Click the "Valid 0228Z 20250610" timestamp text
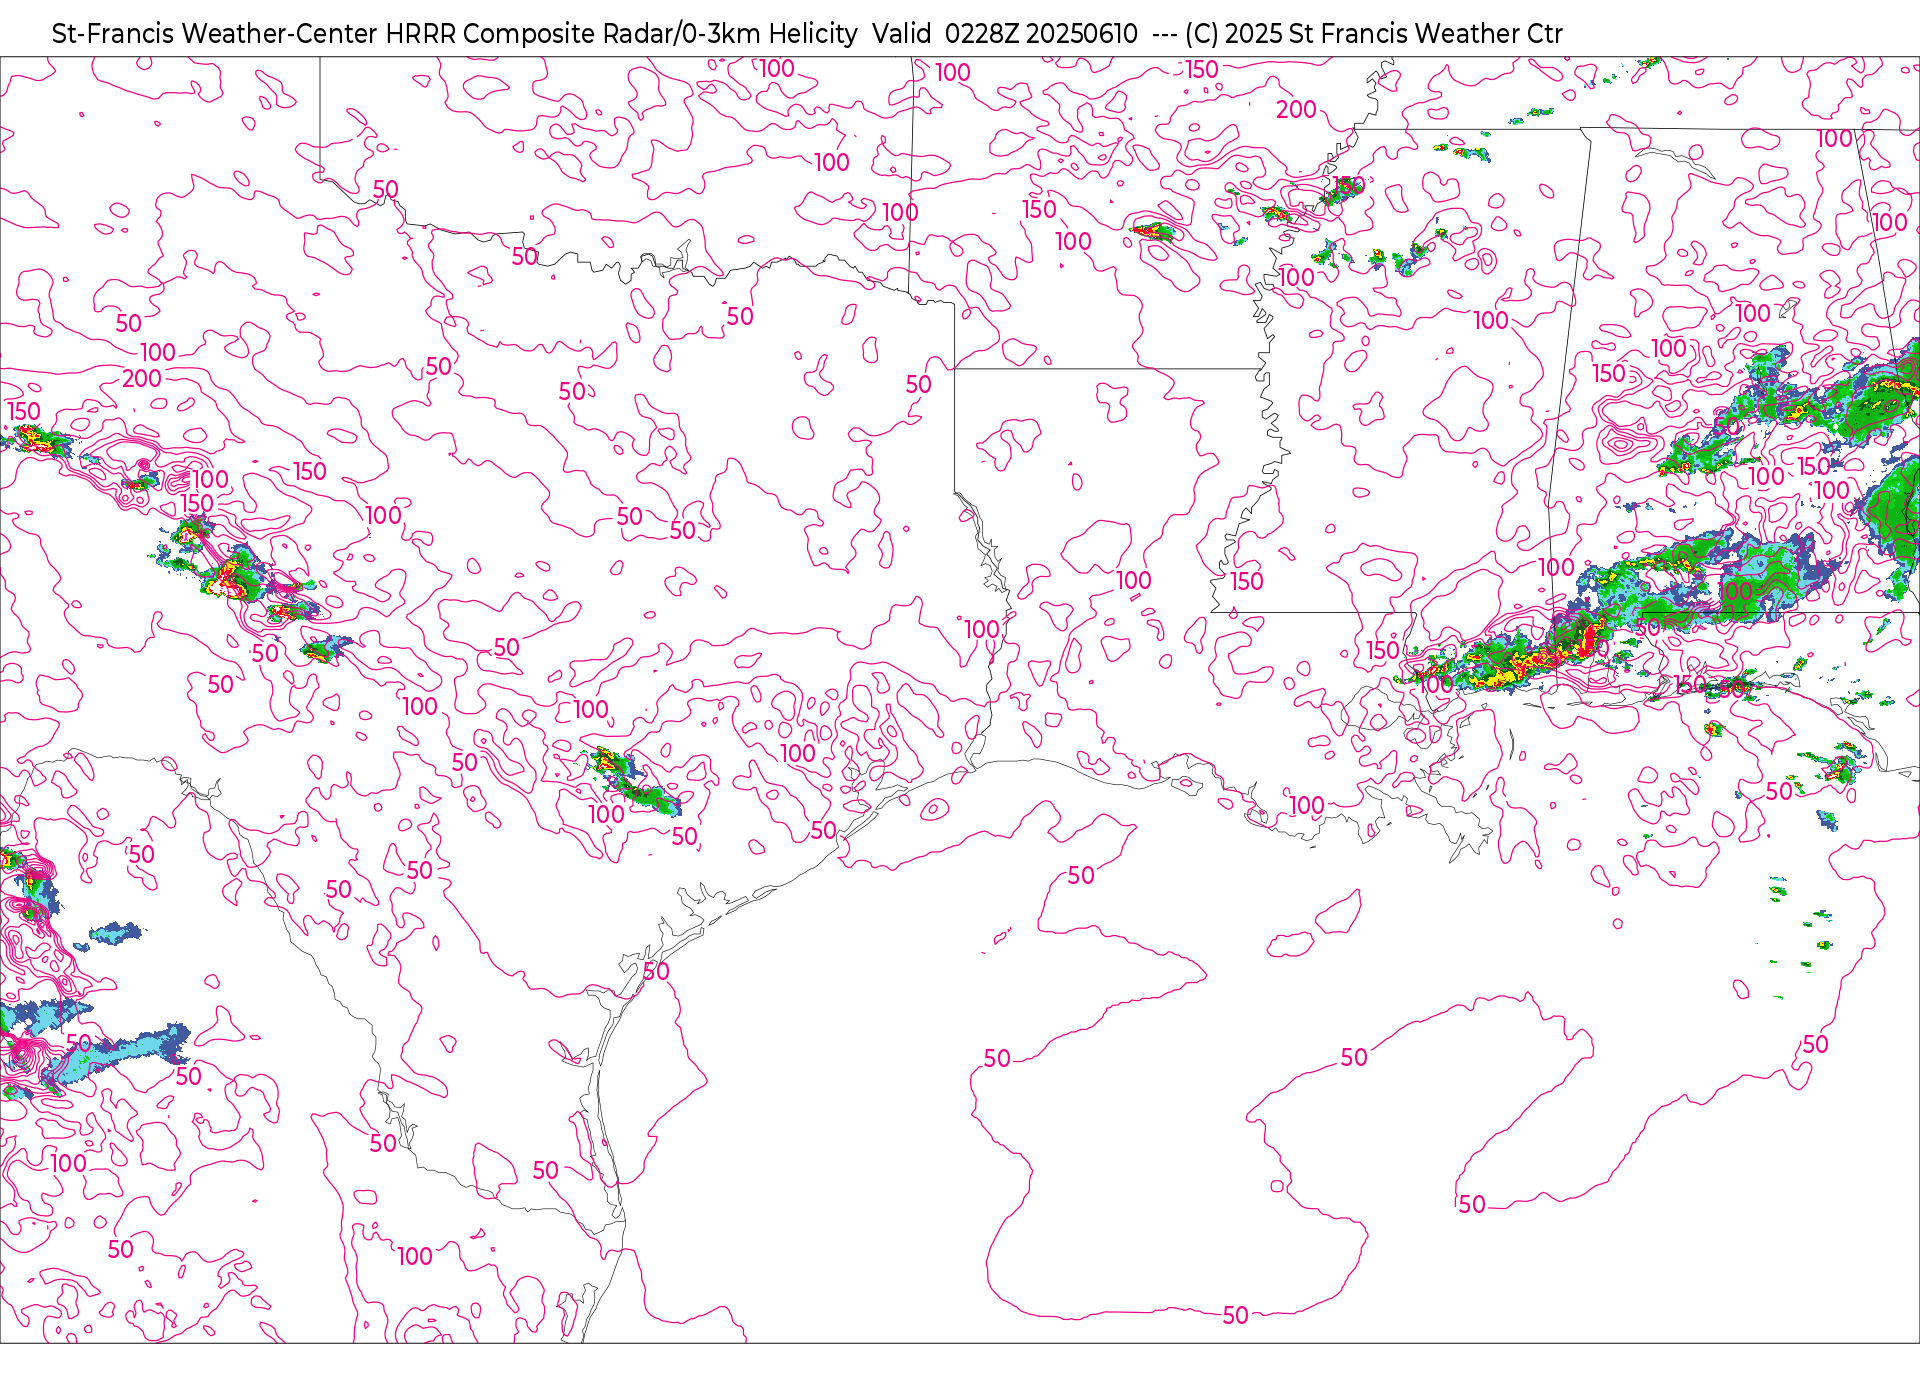 tap(1004, 34)
